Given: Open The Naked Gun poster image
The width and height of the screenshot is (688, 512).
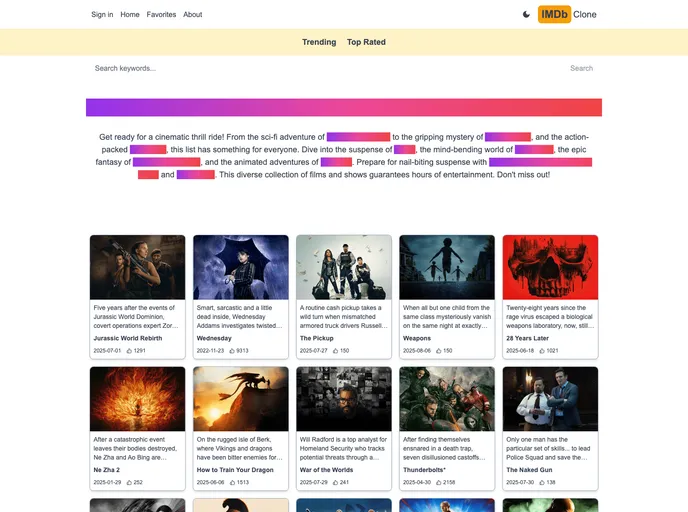Looking at the screenshot, I should (550, 399).
